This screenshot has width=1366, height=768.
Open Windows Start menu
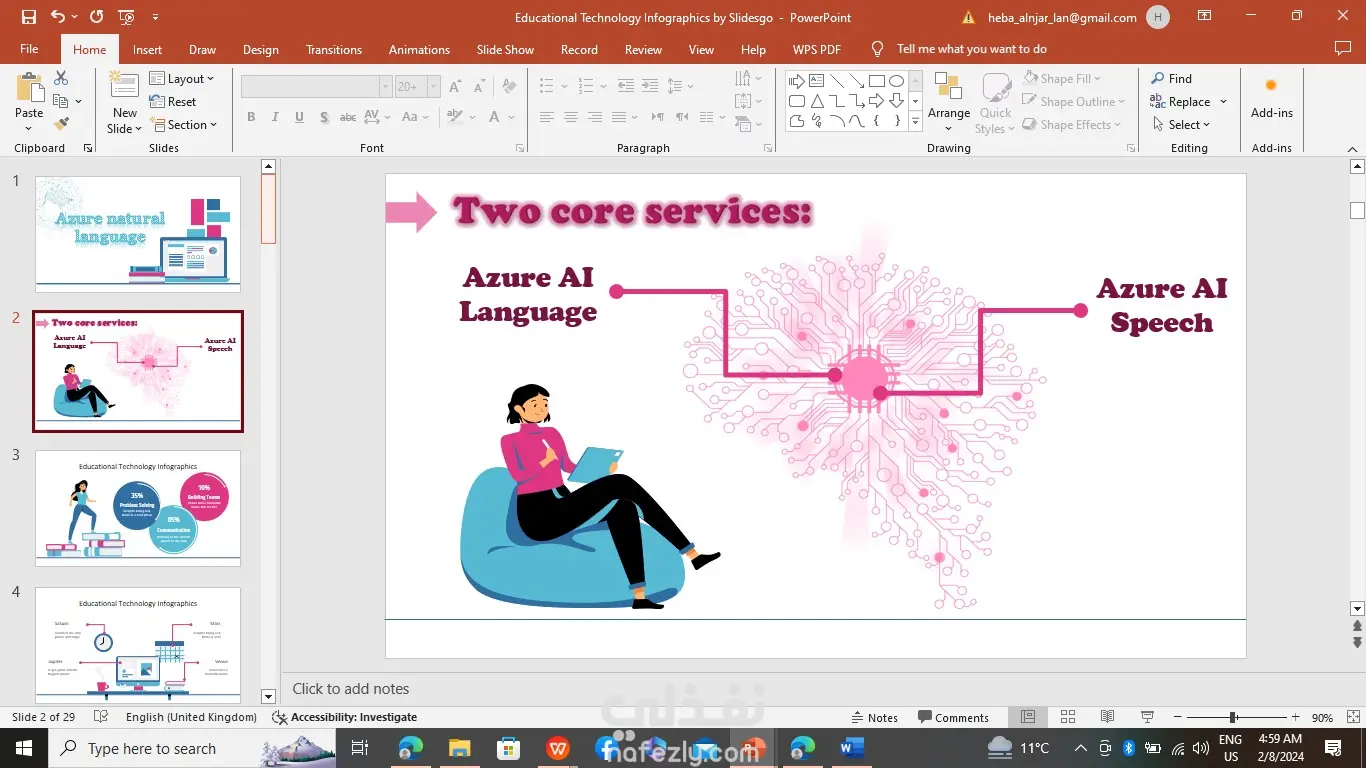tap(23, 748)
